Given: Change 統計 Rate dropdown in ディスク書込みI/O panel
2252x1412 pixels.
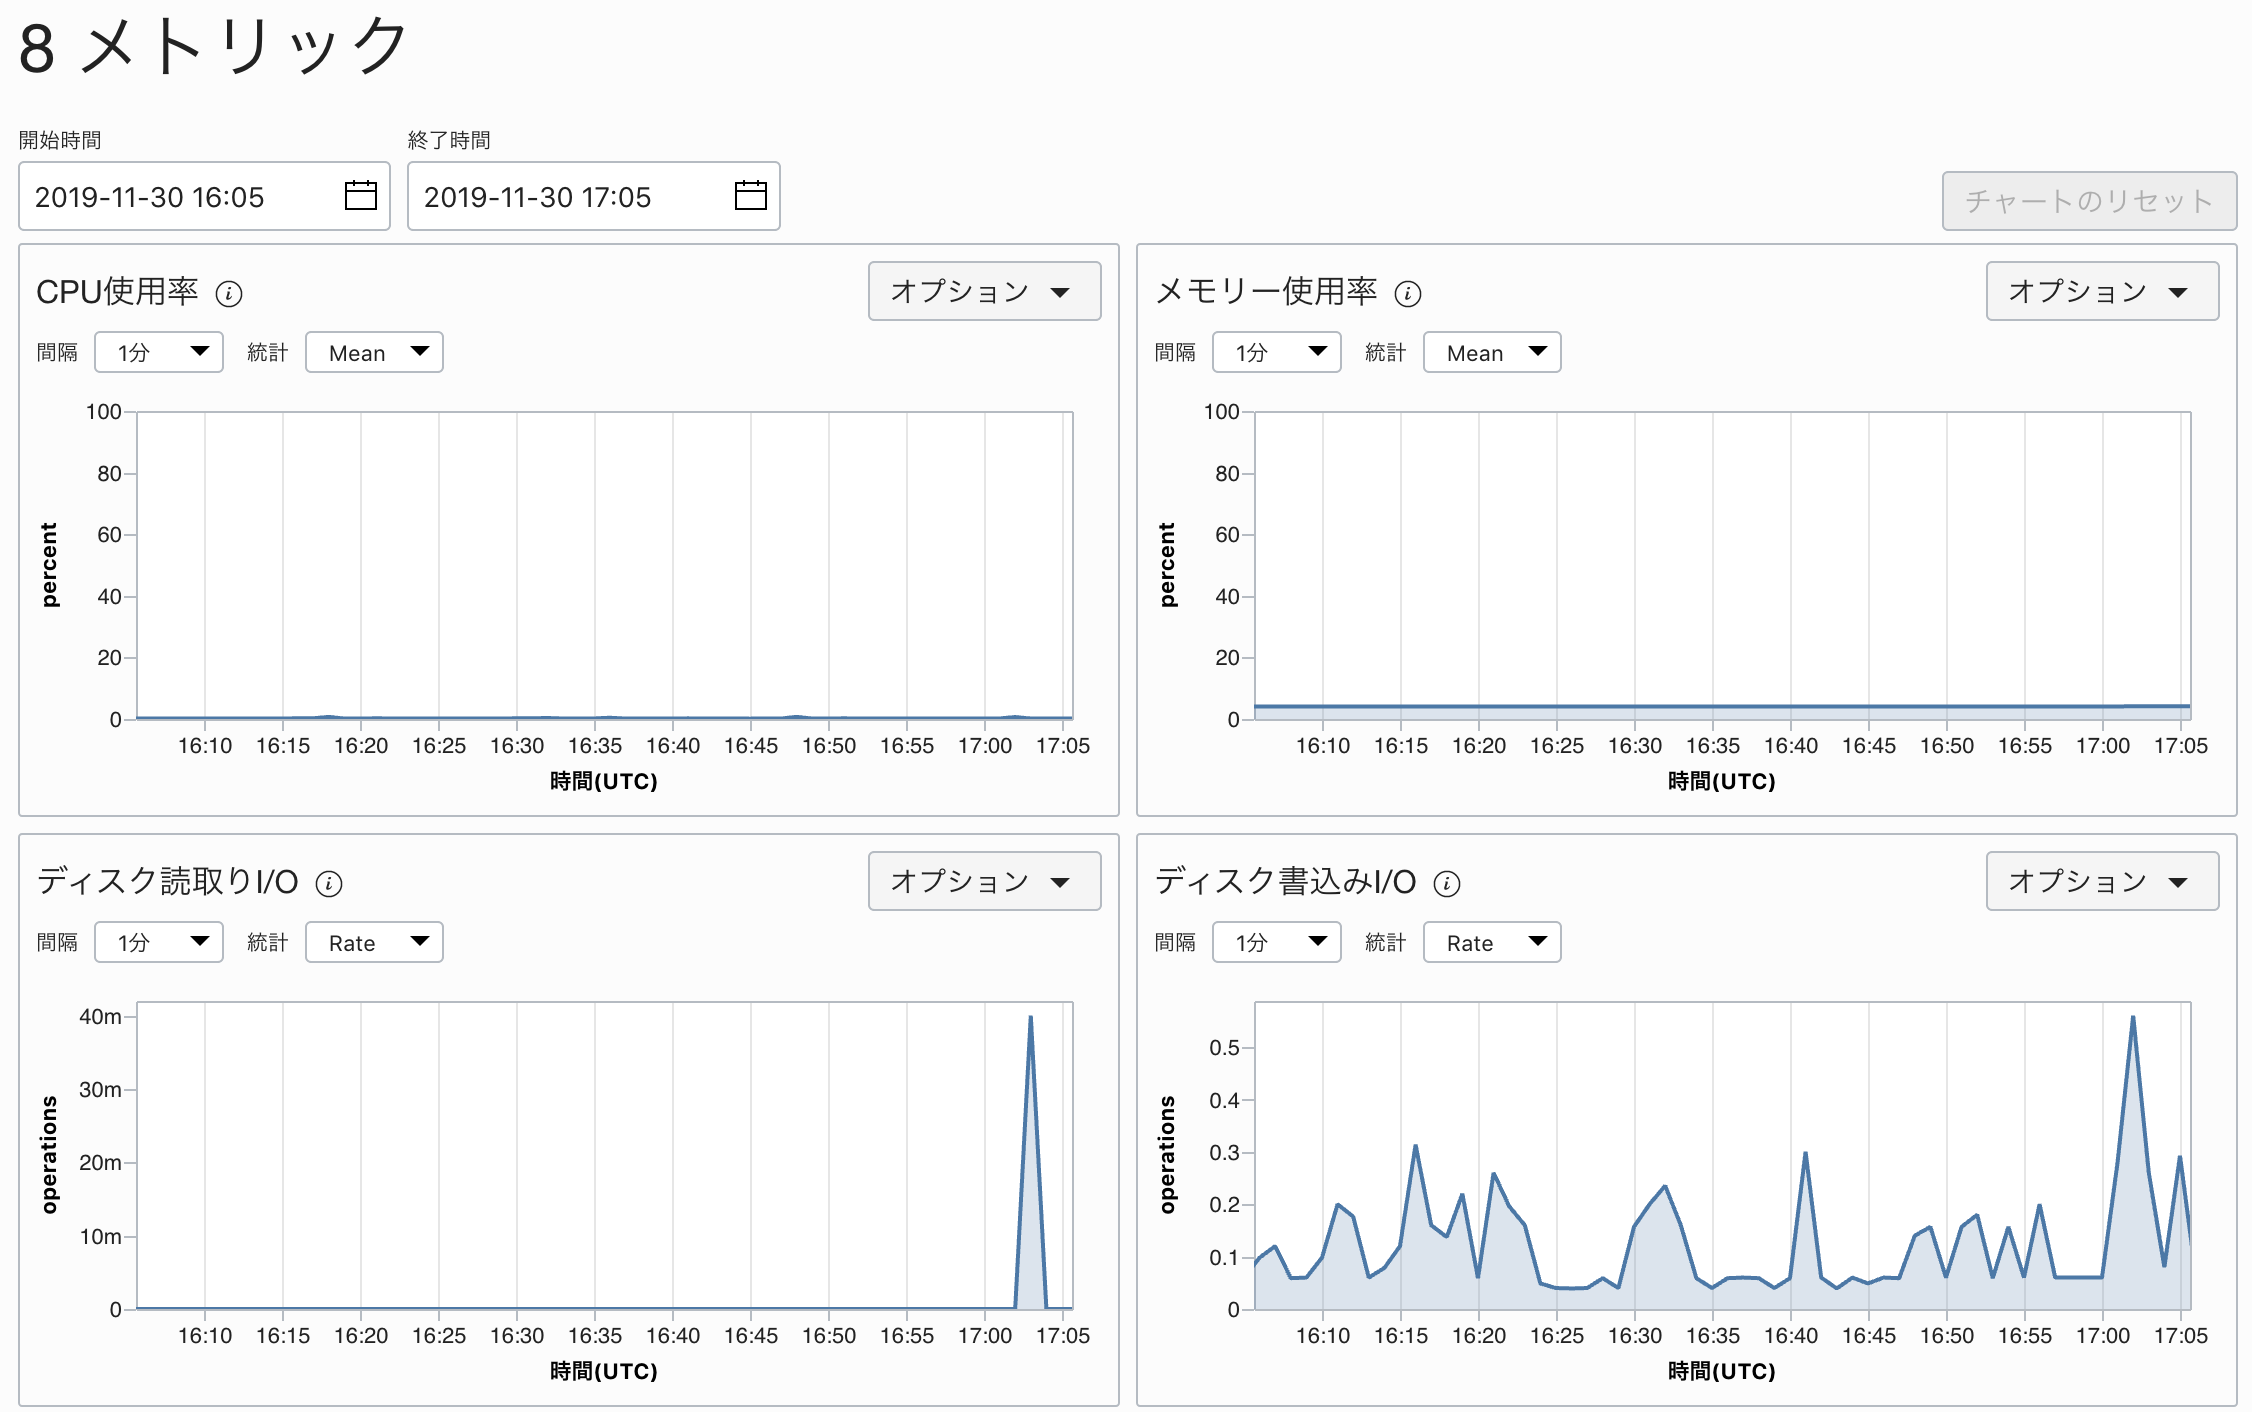Looking at the screenshot, I should 1492,942.
